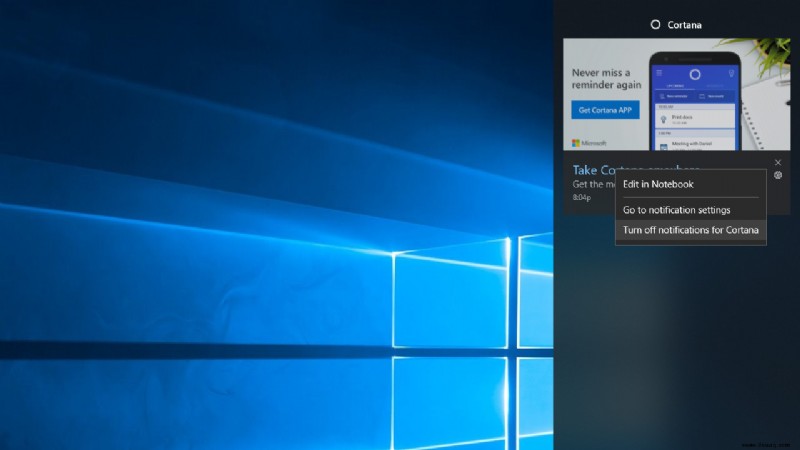Screen dimensions: 800x450
Task: Open the Cortana app promo image
Action: click(677, 94)
